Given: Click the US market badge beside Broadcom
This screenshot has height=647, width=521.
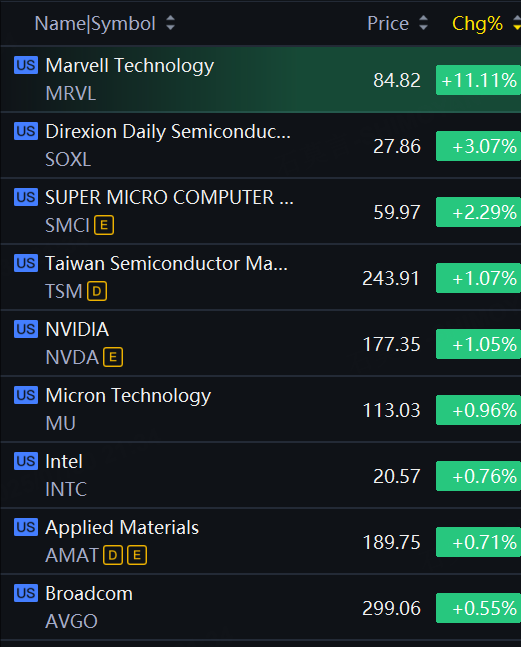Looking at the screenshot, I should [x=26, y=593].
